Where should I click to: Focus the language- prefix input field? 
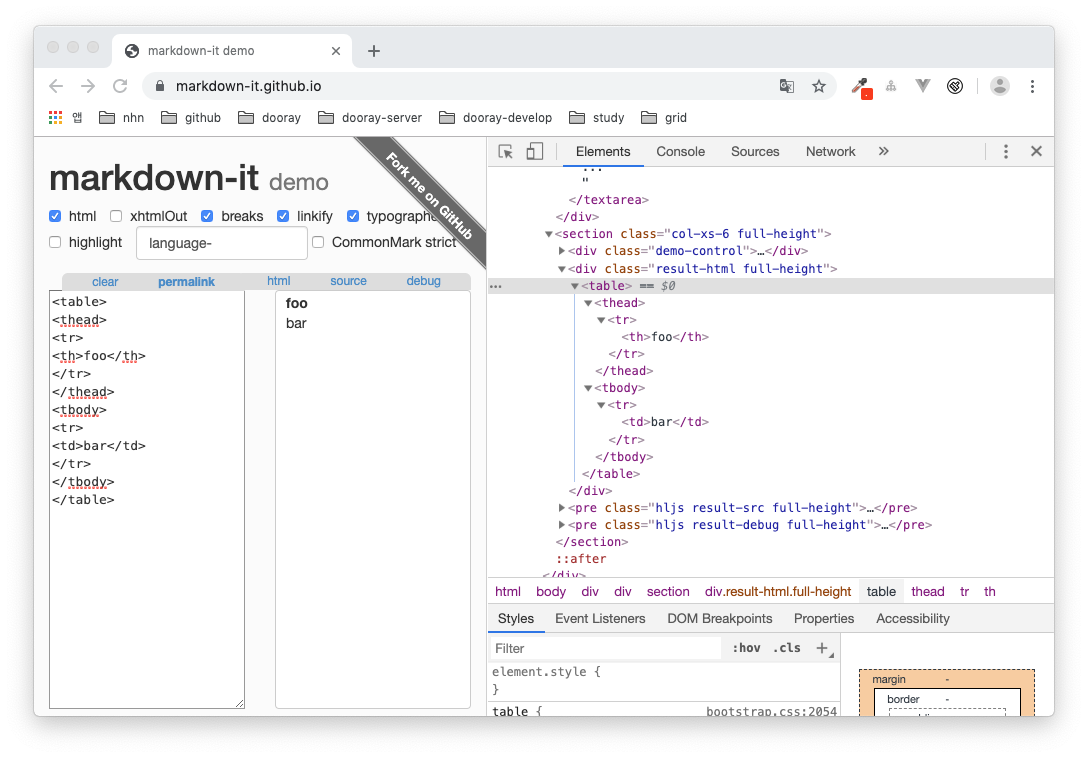coord(221,243)
